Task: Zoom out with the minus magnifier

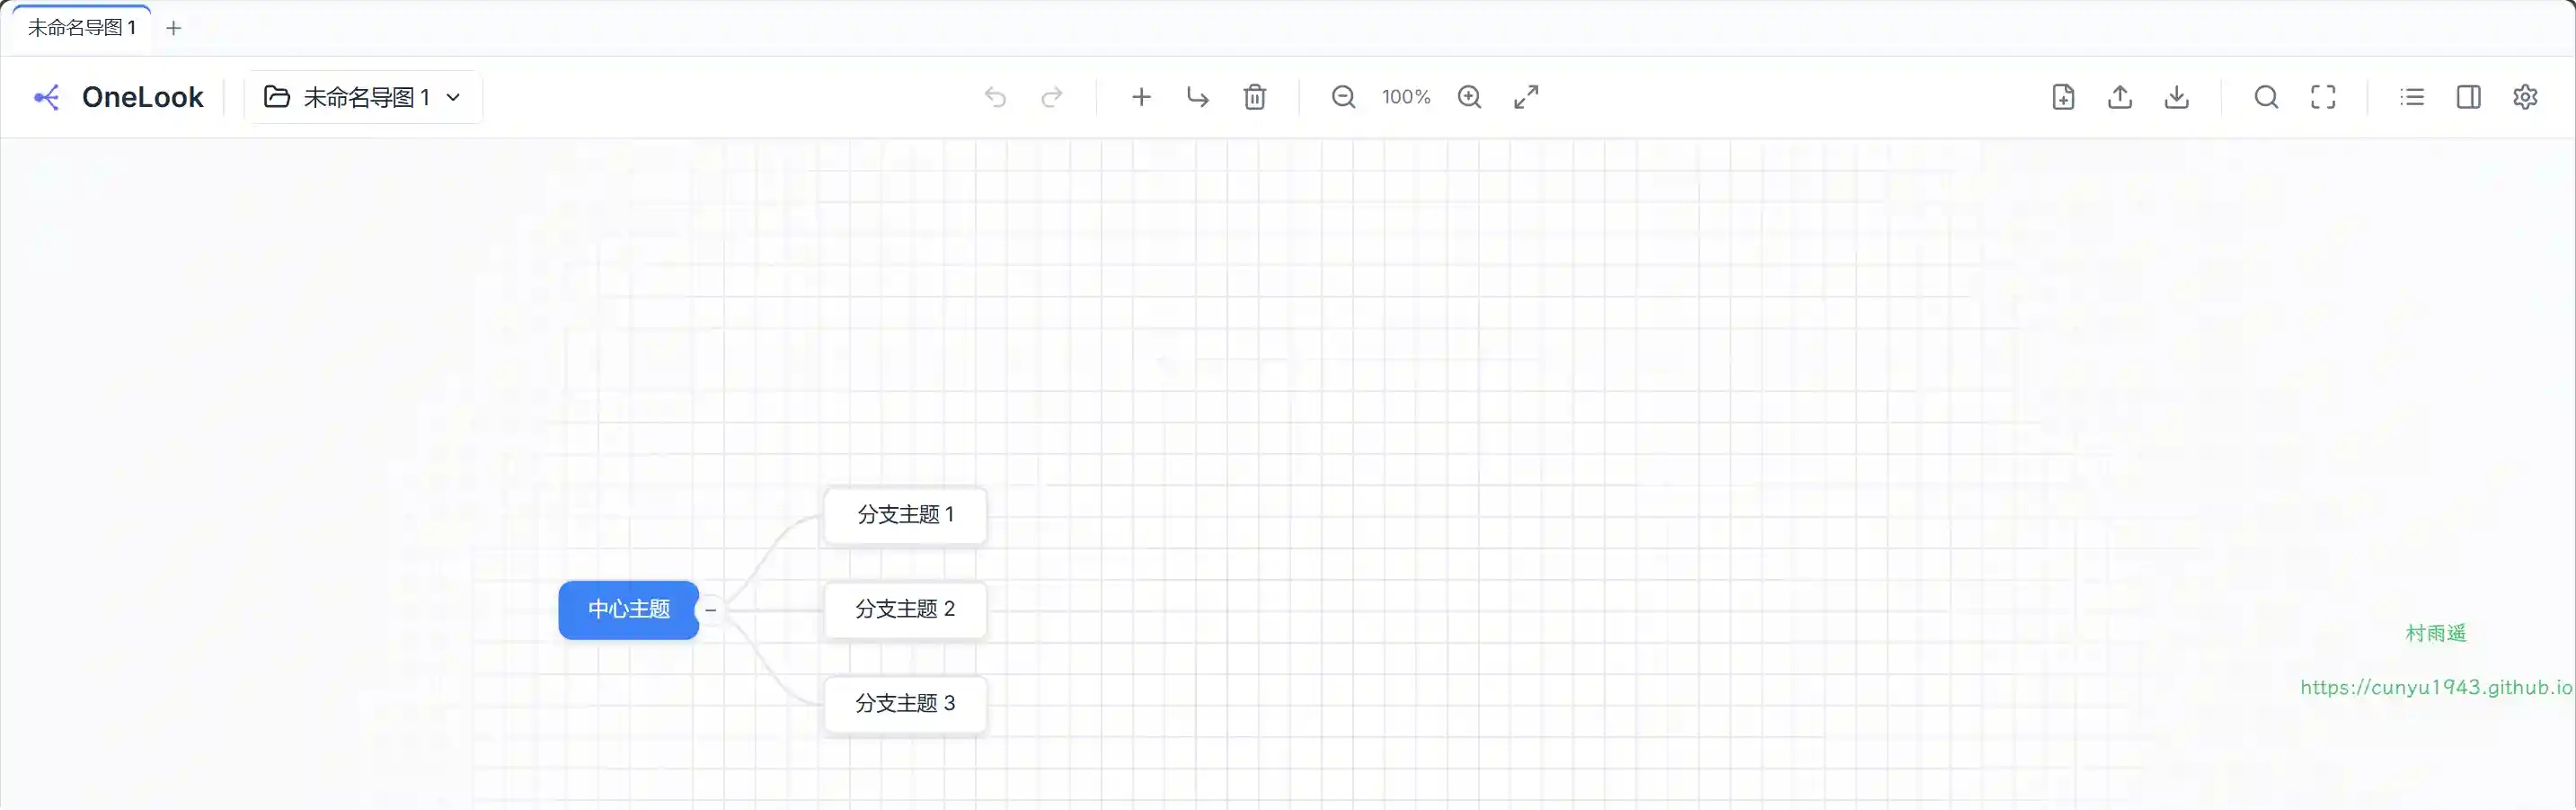Action: [x=1343, y=97]
